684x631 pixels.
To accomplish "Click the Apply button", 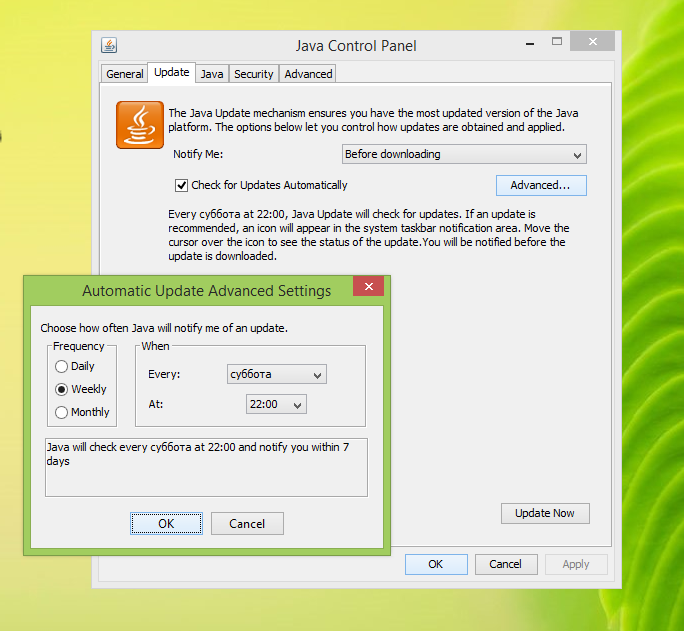I will tap(576, 564).
